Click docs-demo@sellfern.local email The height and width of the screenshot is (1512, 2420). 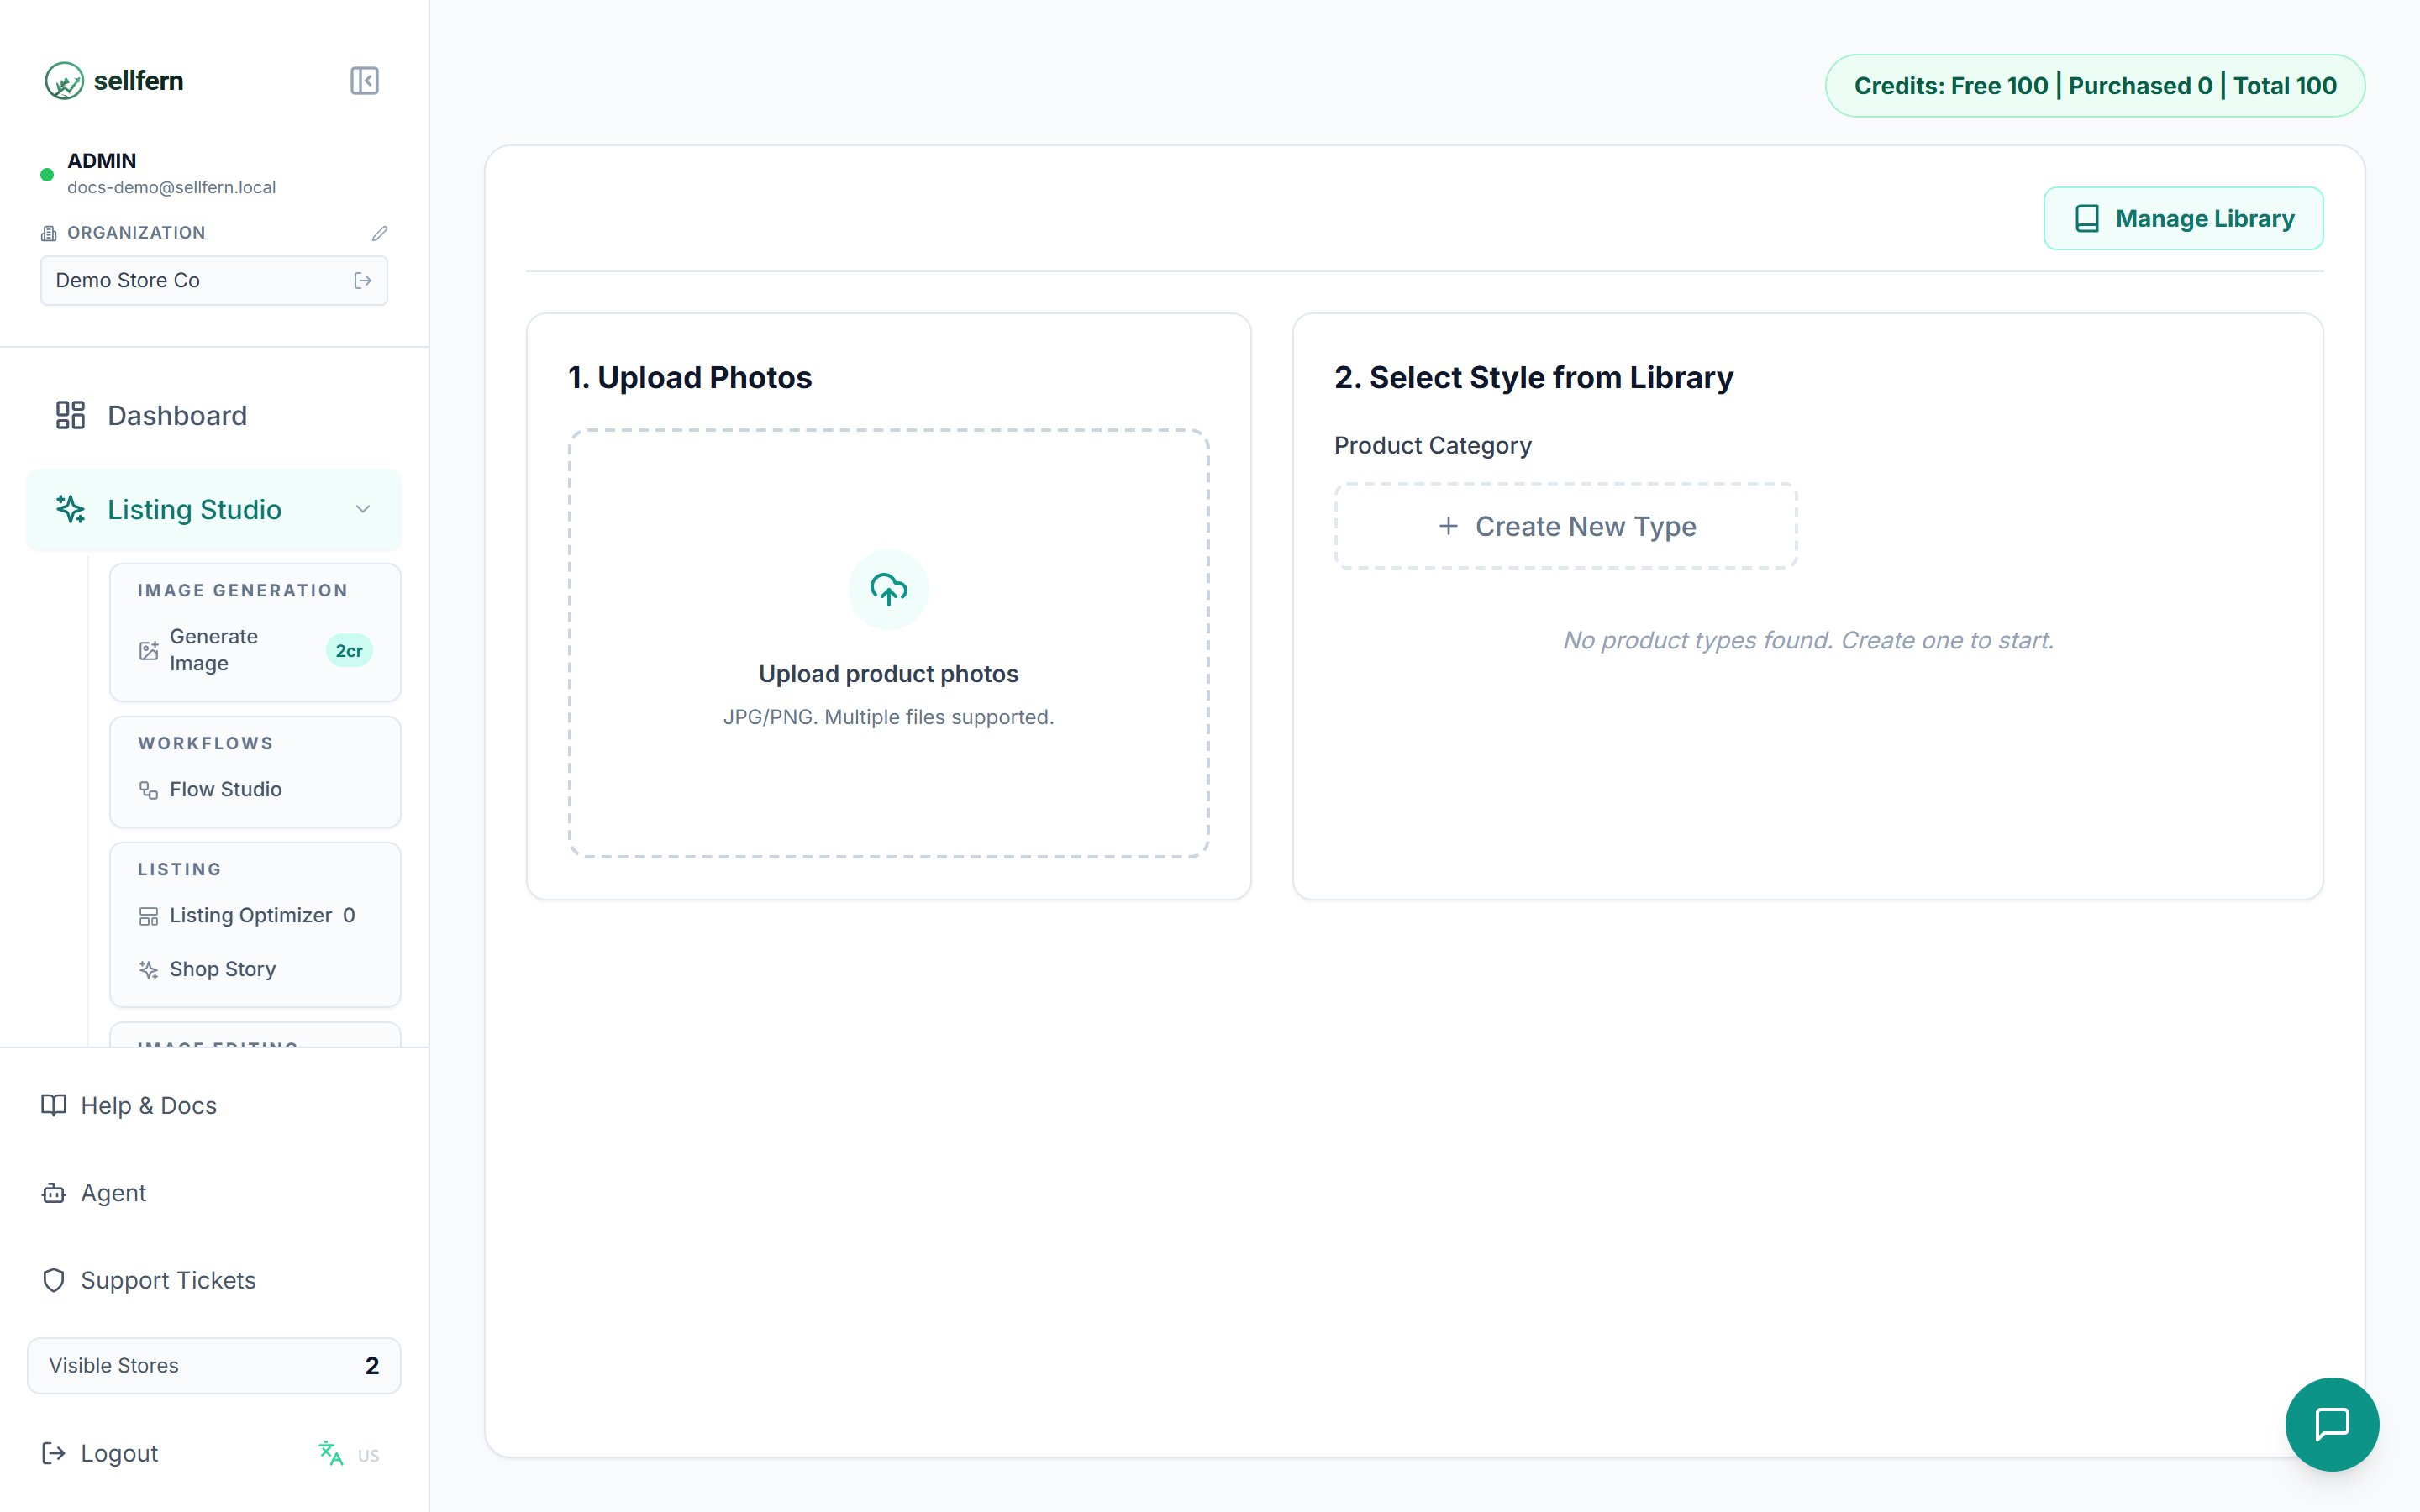pyautogui.click(x=172, y=188)
